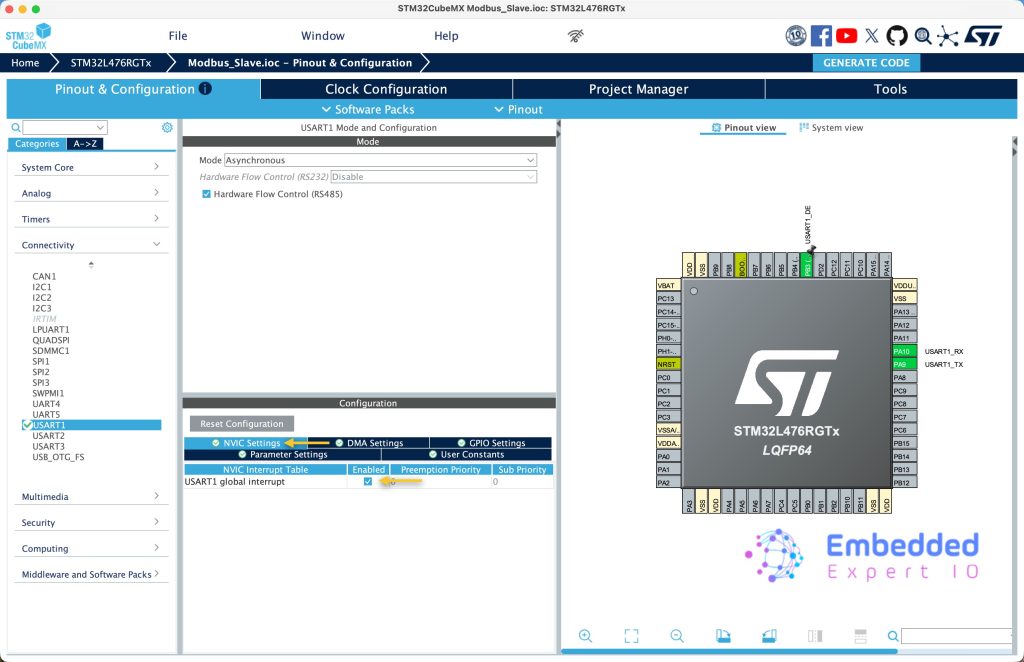Expand the Software Packs dropdown
This screenshot has width=1024, height=662.
(367, 110)
